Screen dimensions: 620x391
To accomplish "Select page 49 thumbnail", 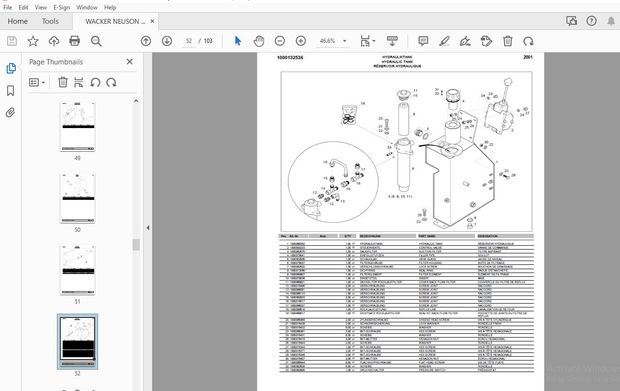I will click(78, 127).
